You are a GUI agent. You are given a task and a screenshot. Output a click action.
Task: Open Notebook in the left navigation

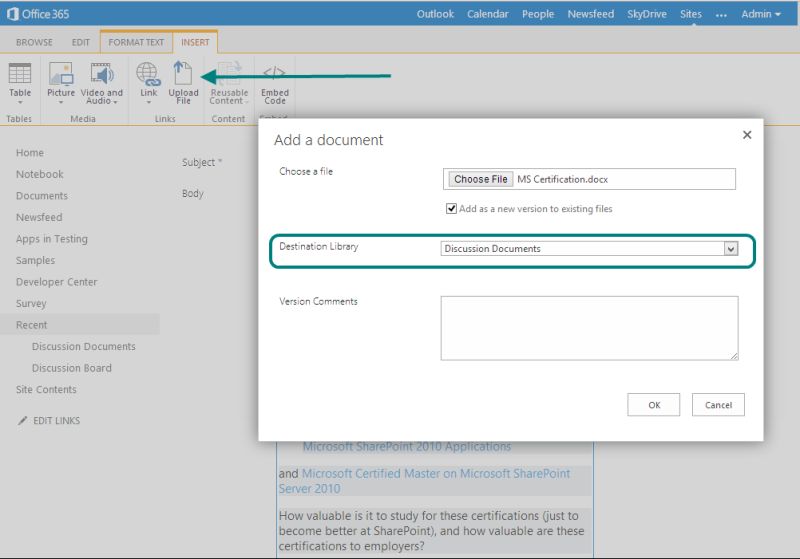click(39, 174)
